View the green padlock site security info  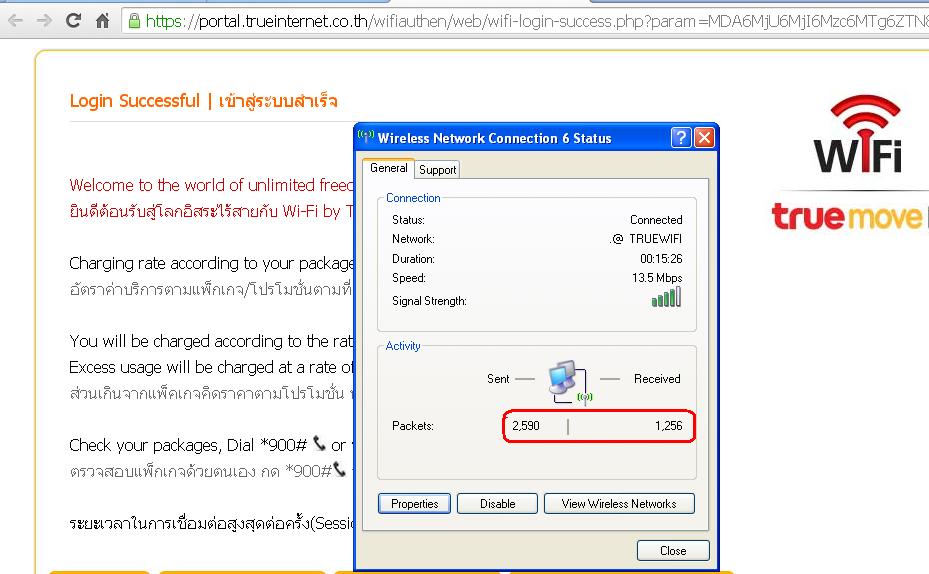(134, 21)
